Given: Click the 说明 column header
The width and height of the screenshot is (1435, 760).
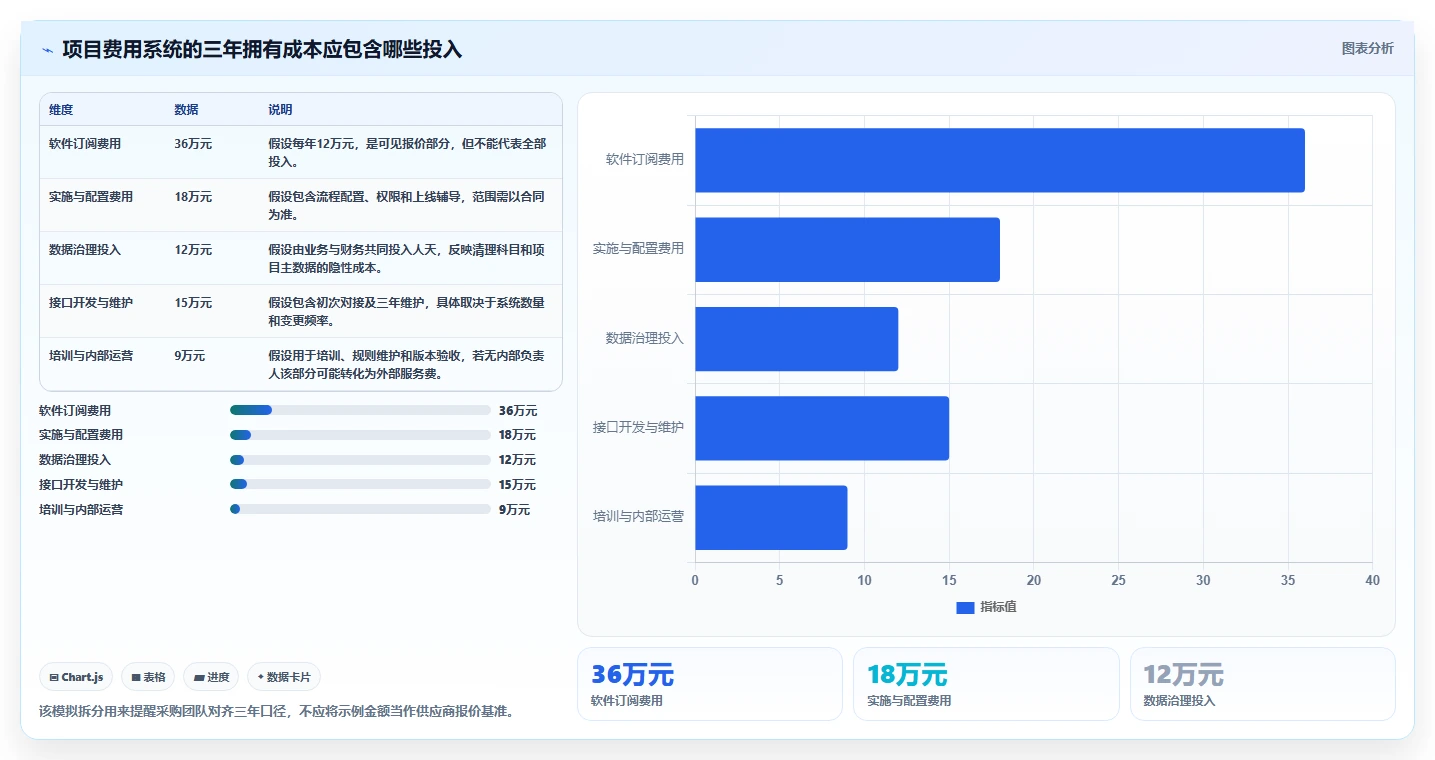Looking at the screenshot, I should 280,110.
